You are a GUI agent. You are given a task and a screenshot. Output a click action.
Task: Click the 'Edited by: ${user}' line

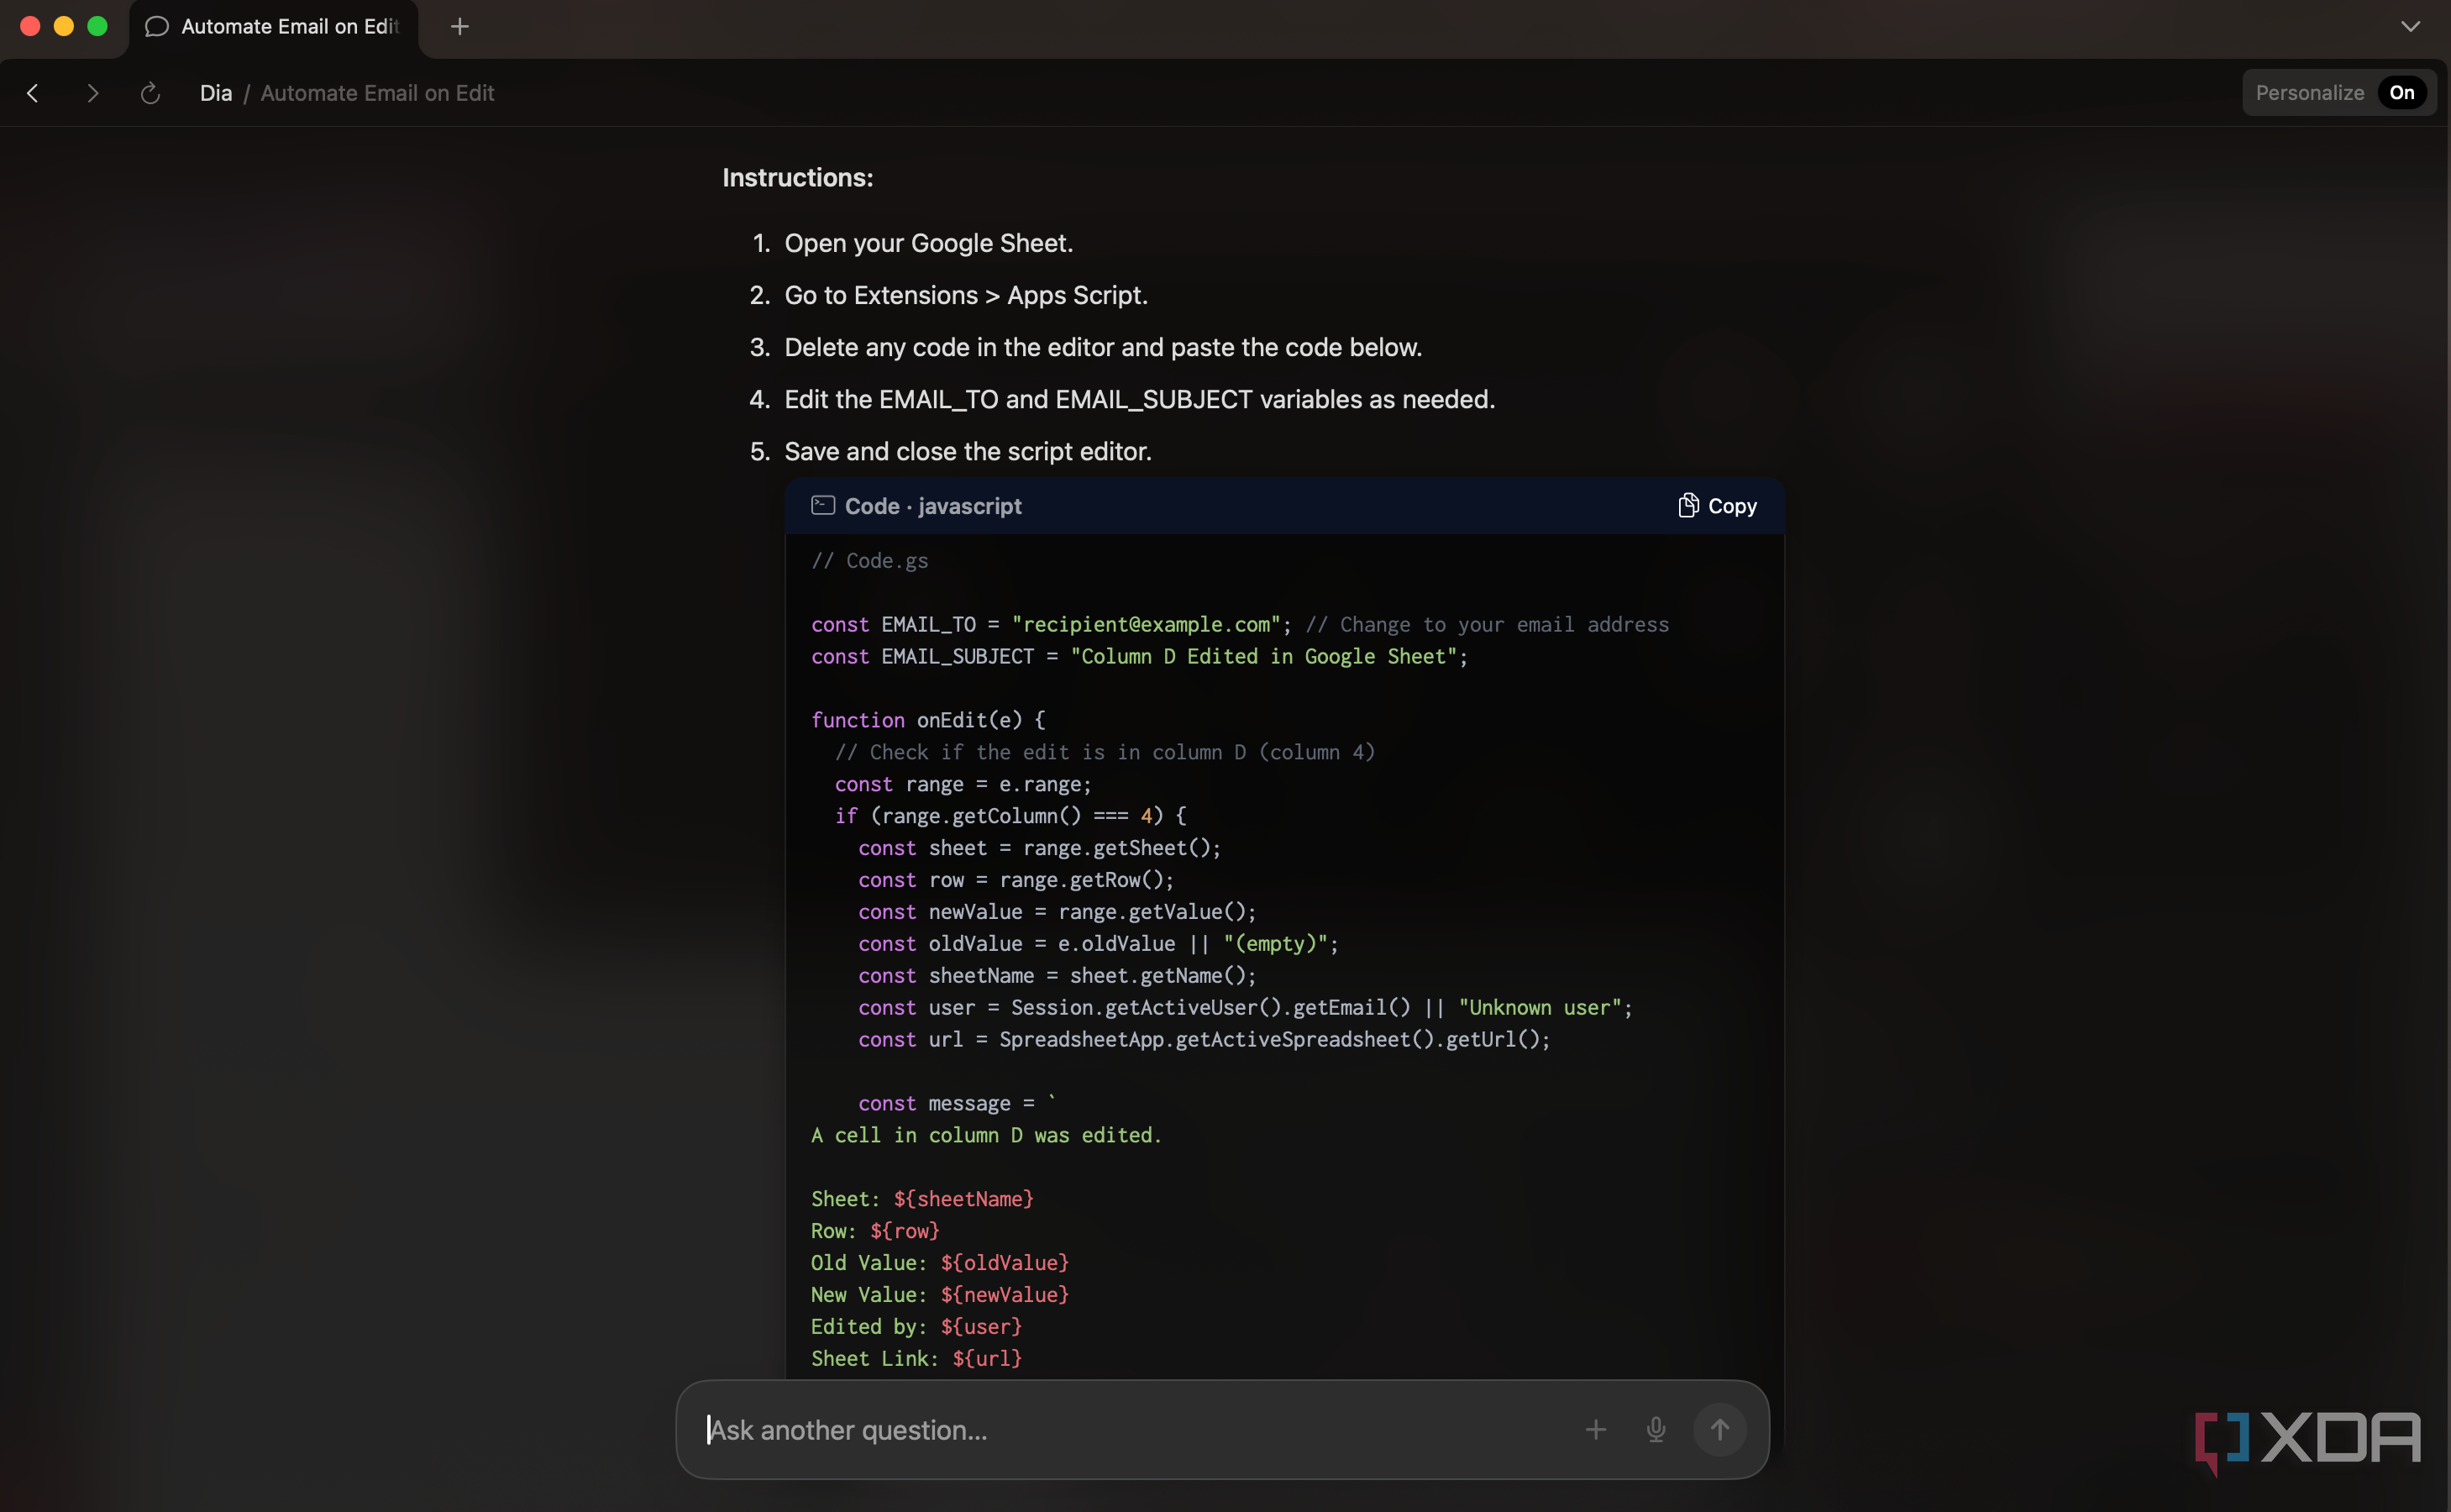coord(916,1327)
